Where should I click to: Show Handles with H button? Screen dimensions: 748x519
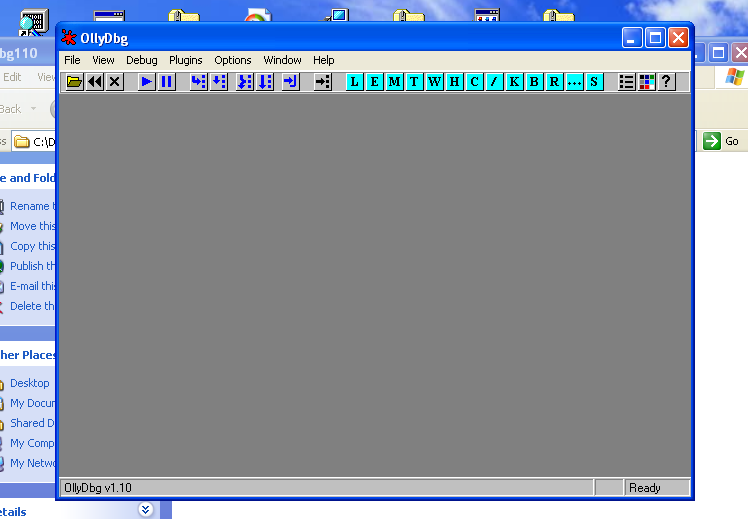(x=454, y=82)
